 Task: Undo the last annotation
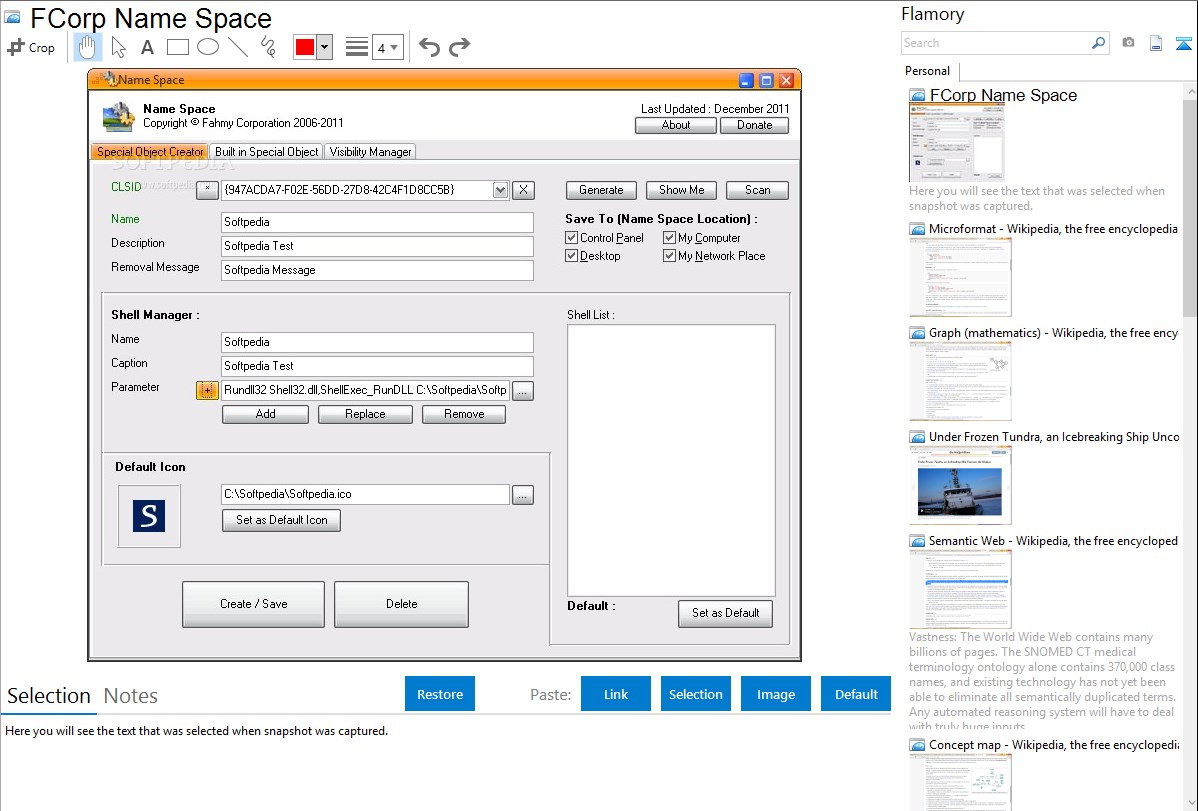429,47
